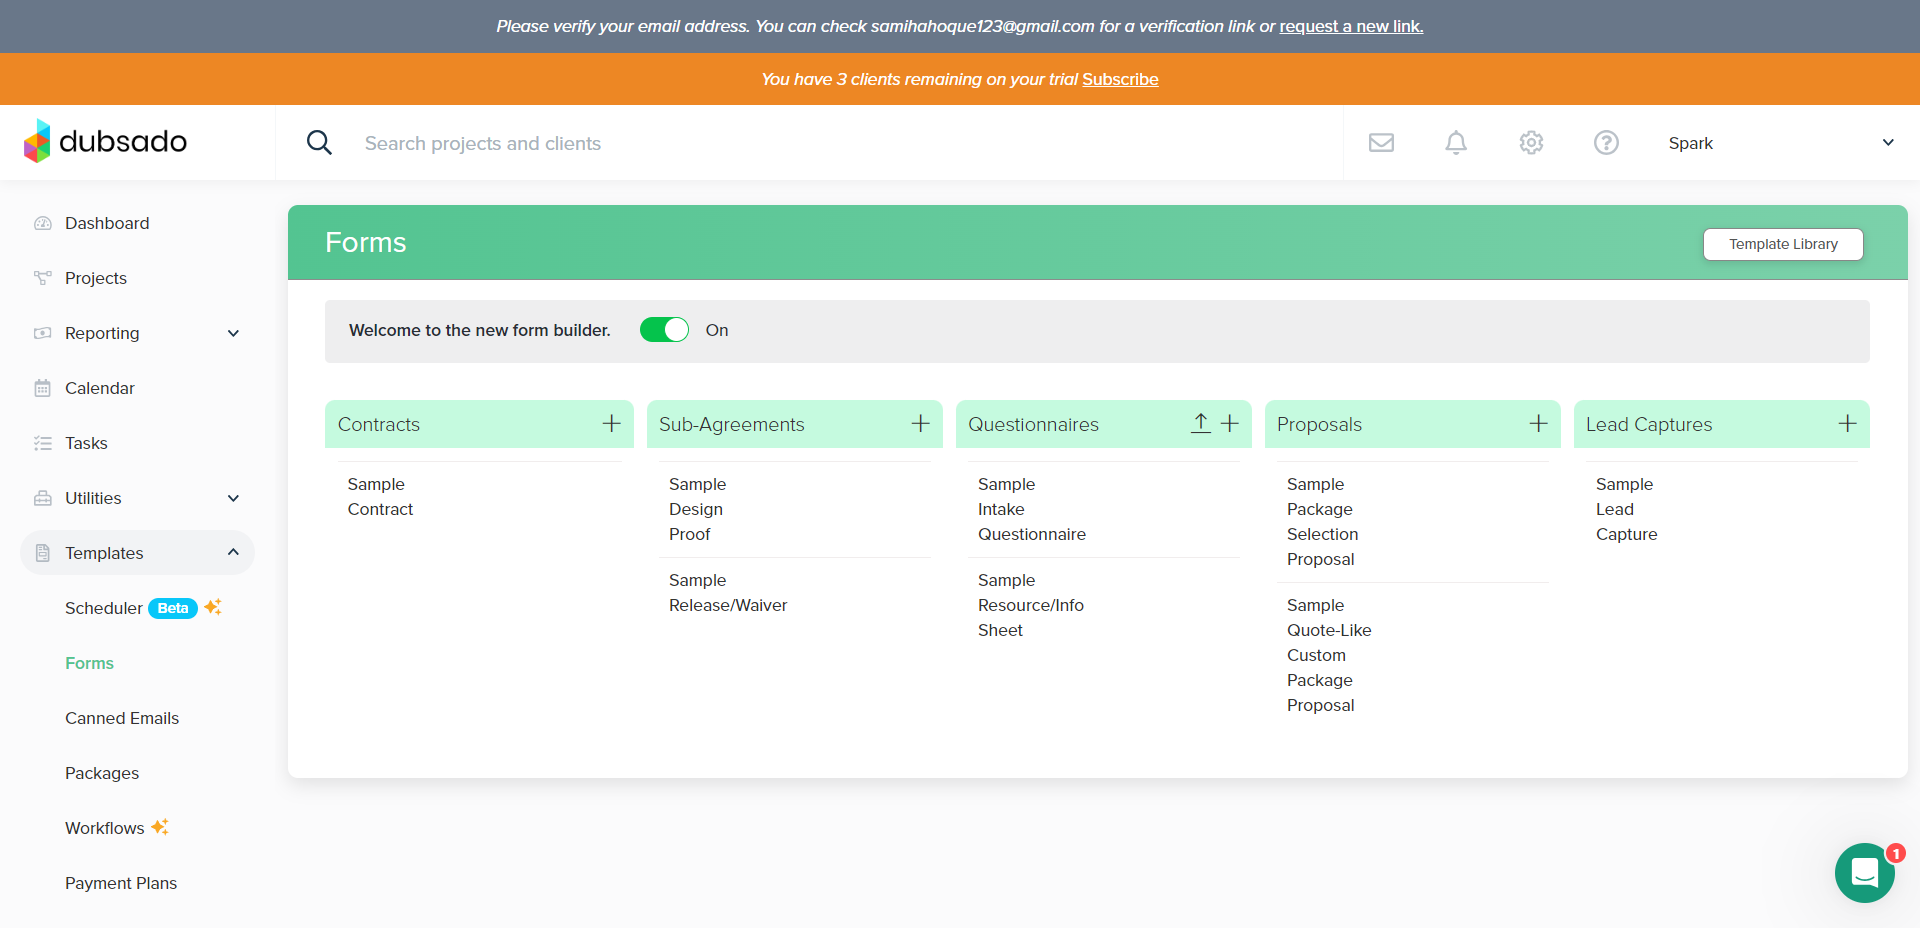Turn off the new form builder toggle
This screenshot has height=928, width=1920.
coord(665,330)
